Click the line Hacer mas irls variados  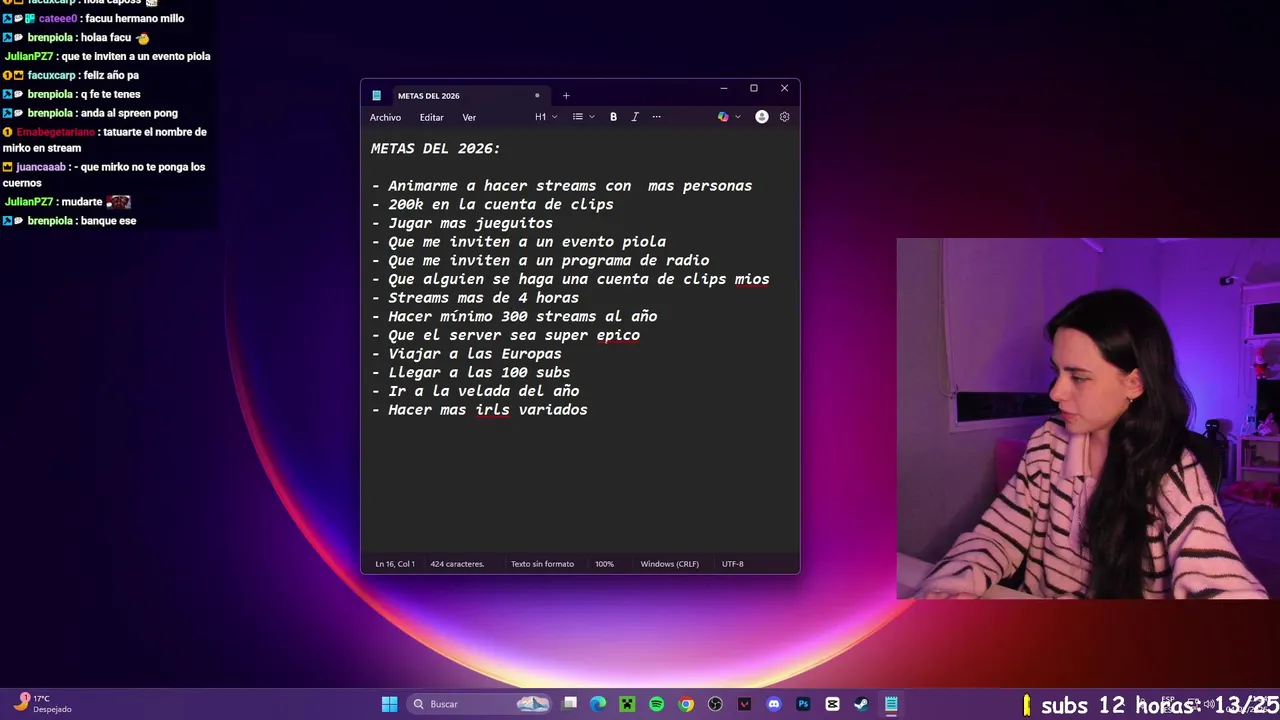pos(479,410)
